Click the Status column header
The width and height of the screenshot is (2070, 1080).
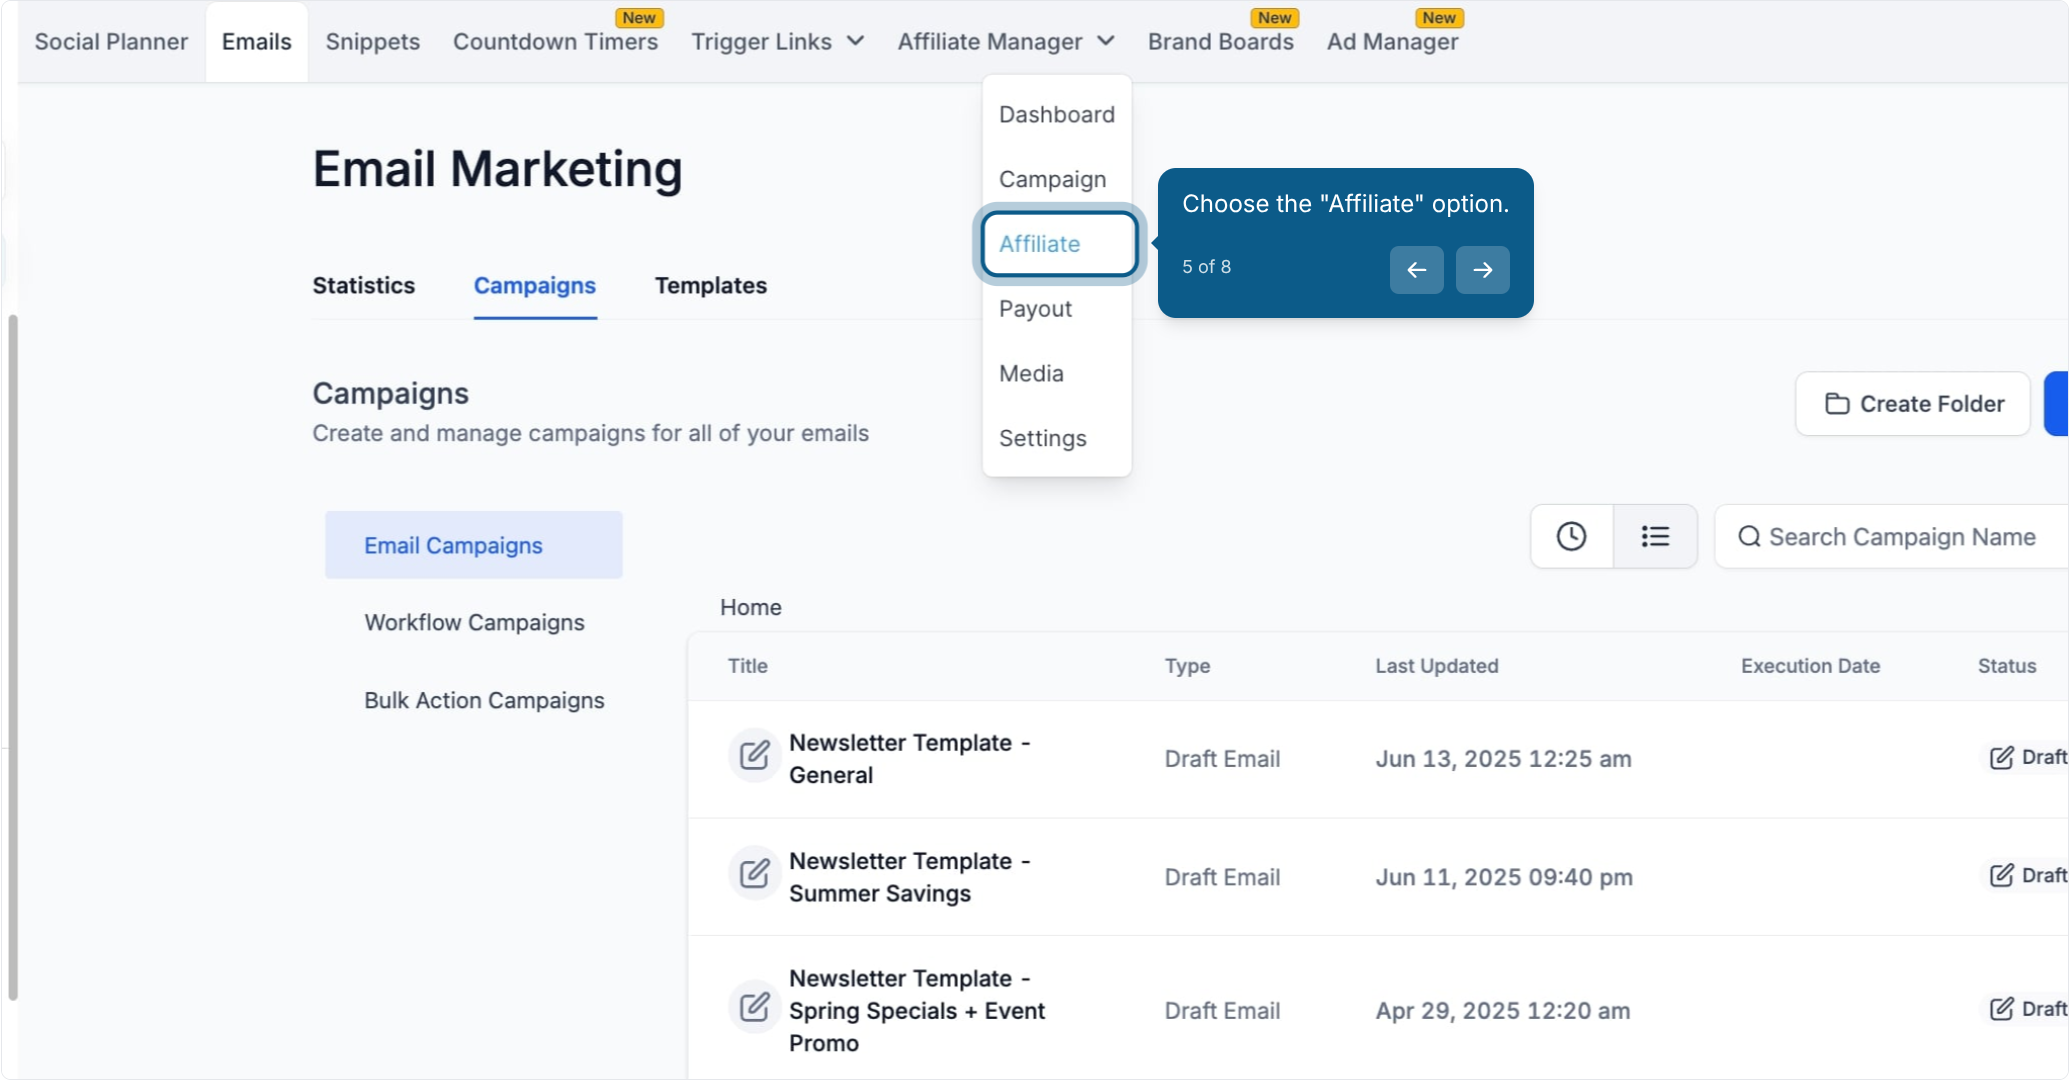2006,666
